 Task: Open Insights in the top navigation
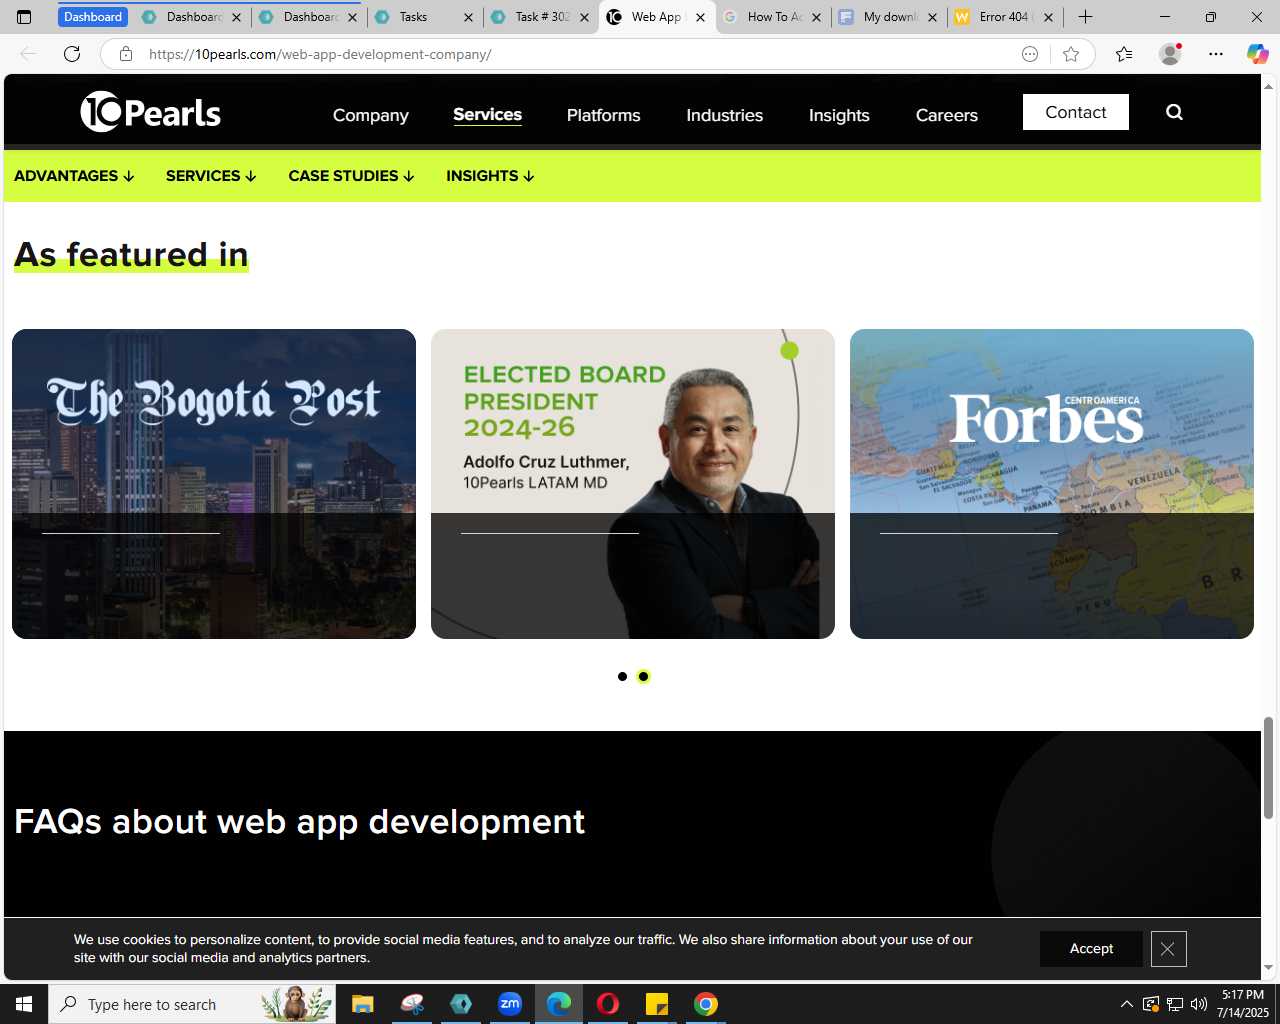tap(839, 115)
